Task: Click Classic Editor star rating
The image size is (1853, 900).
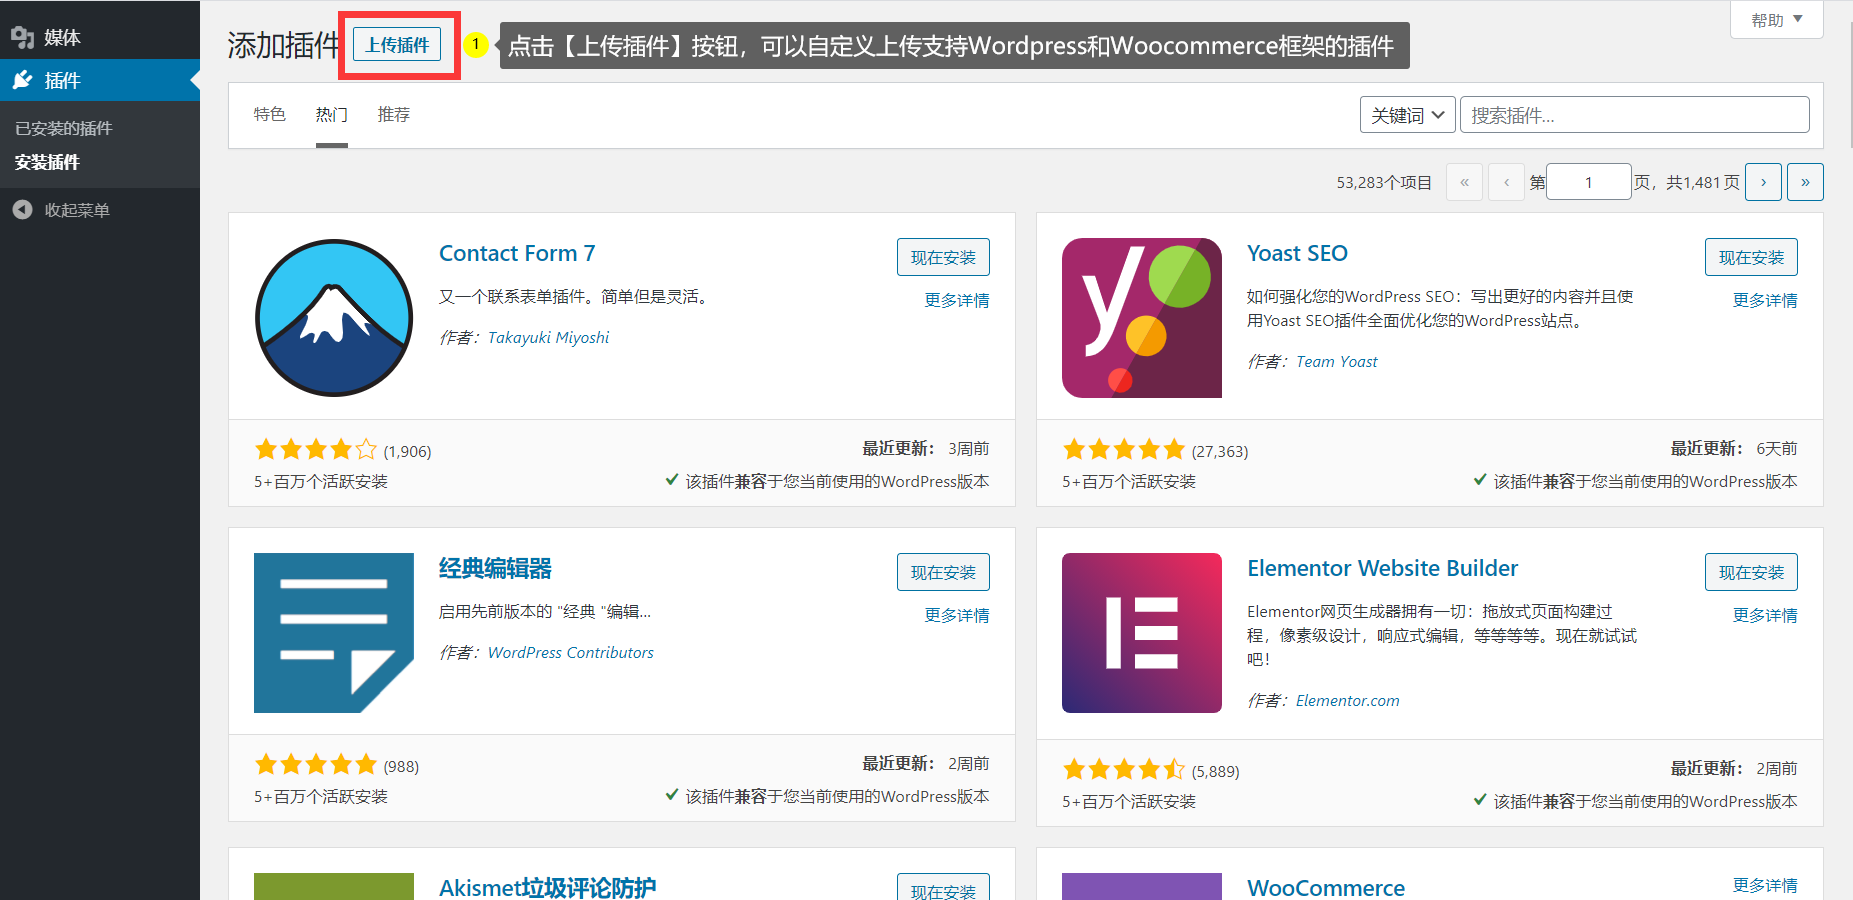Action: [316, 764]
